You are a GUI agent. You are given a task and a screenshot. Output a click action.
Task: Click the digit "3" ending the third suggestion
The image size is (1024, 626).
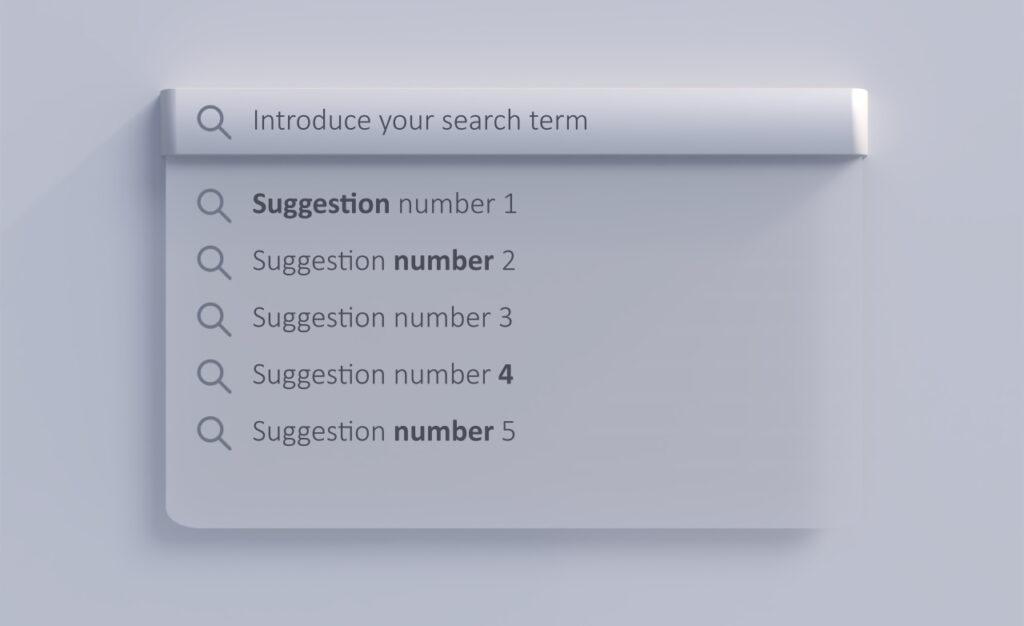coord(505,319)
